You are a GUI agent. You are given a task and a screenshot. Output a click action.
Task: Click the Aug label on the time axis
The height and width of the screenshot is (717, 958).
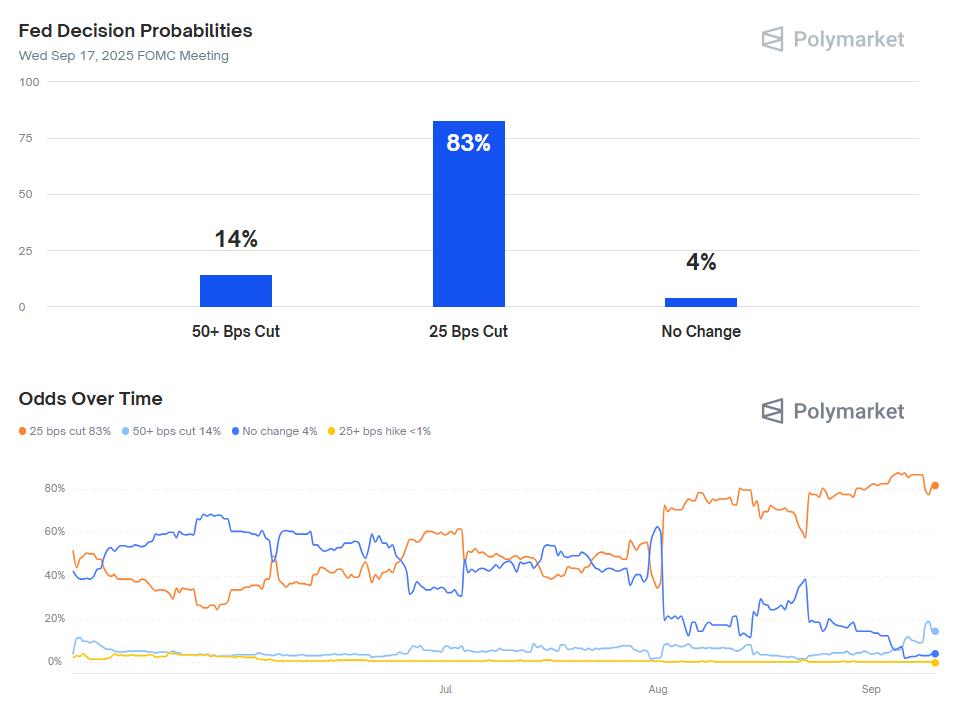(x=657, y=690)
